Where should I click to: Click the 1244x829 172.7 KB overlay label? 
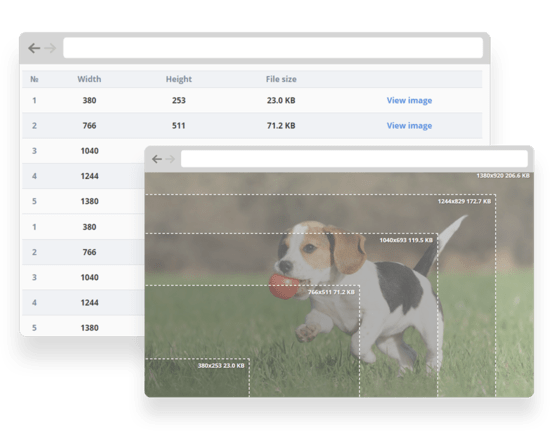(464, 201)
